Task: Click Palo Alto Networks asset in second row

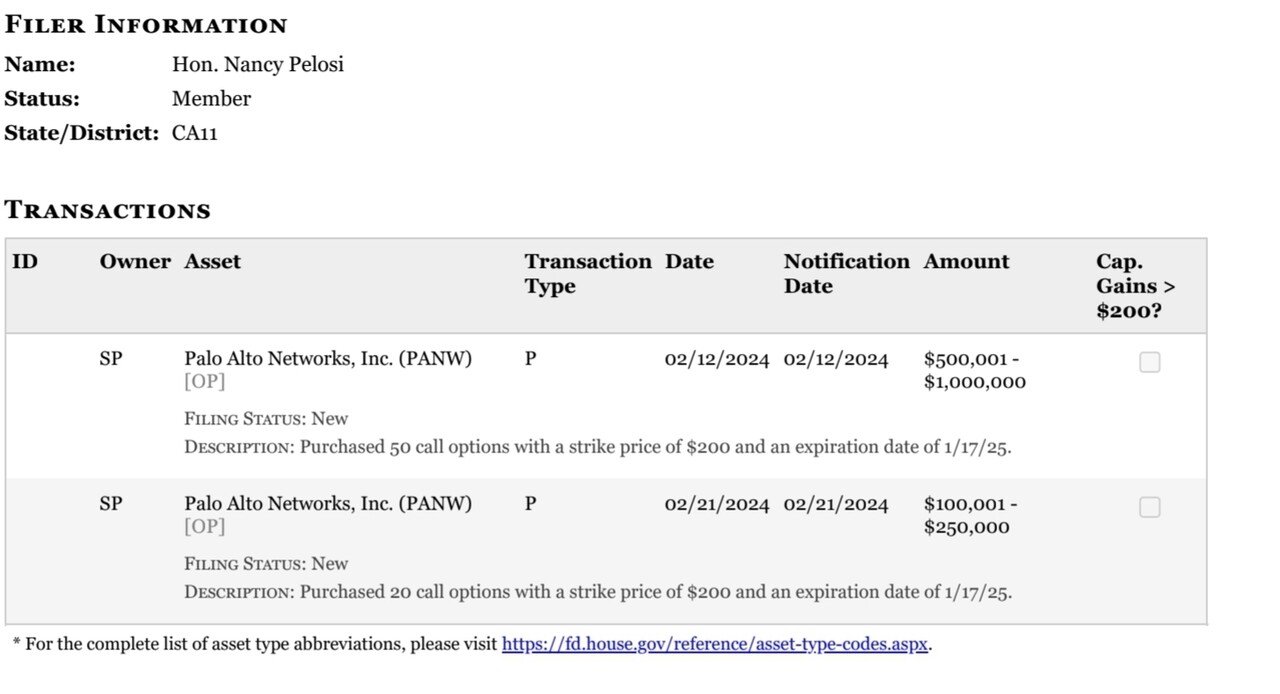Action: [x=328, y=504]
